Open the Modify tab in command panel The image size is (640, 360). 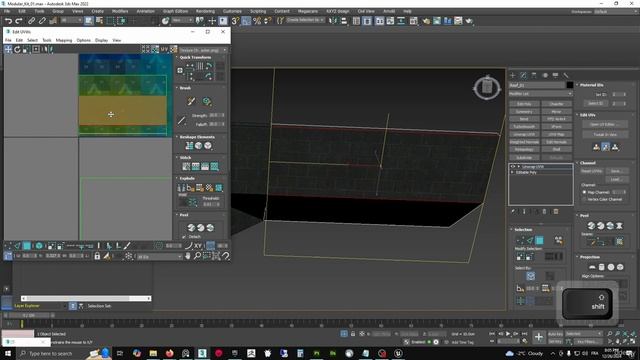pos(523,75)
